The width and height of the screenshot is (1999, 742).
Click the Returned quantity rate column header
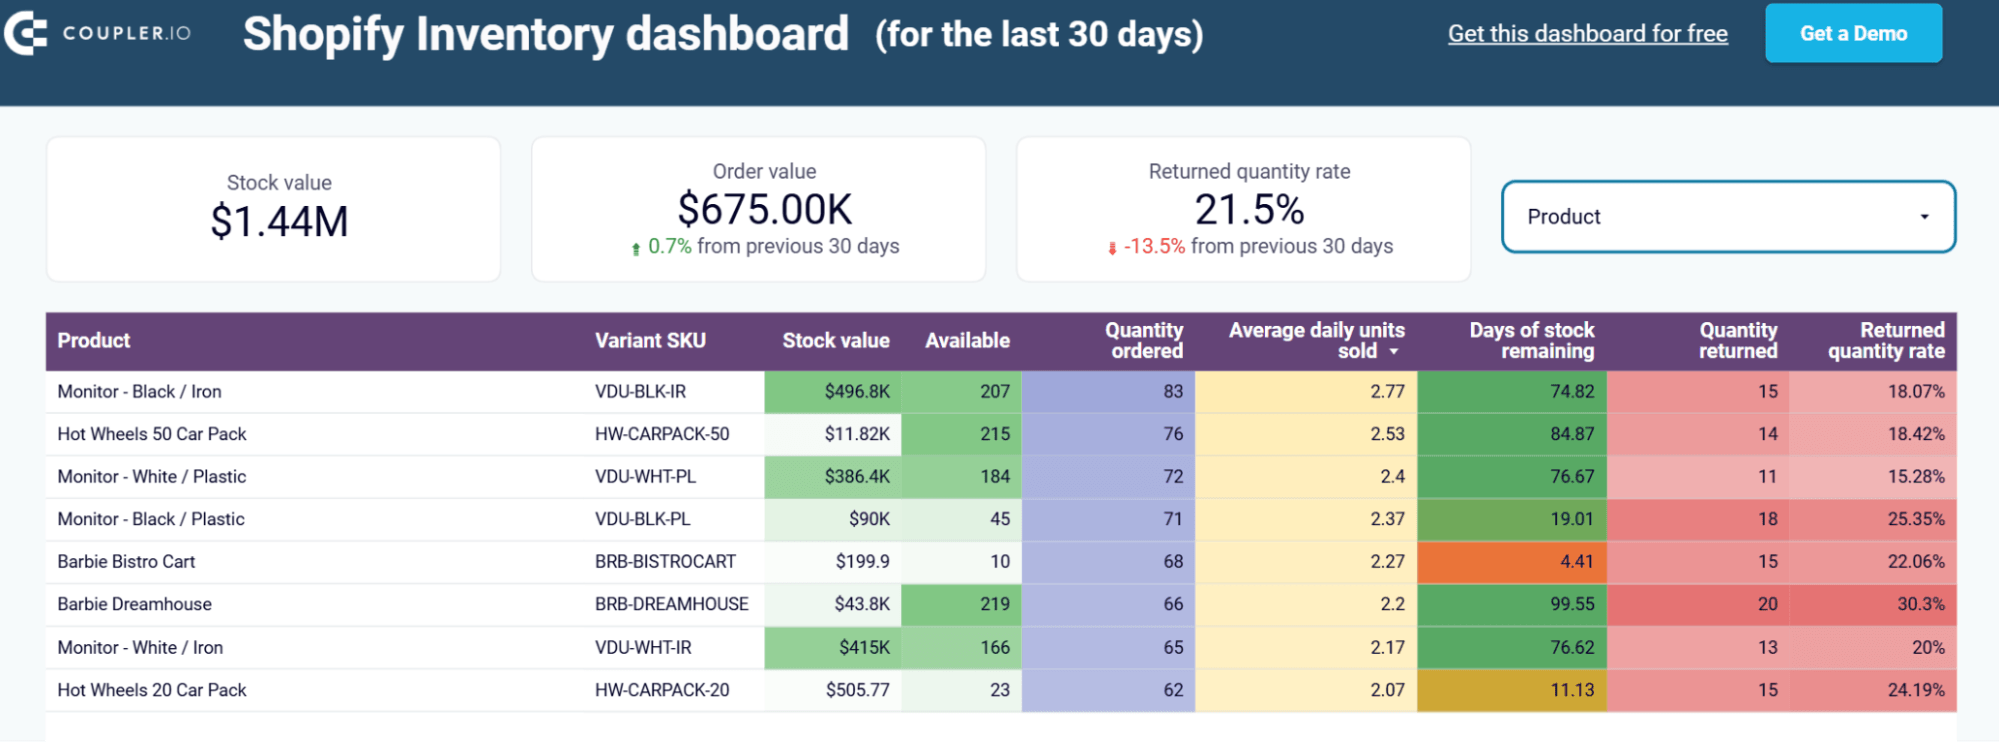click(x=1886, y=340)
